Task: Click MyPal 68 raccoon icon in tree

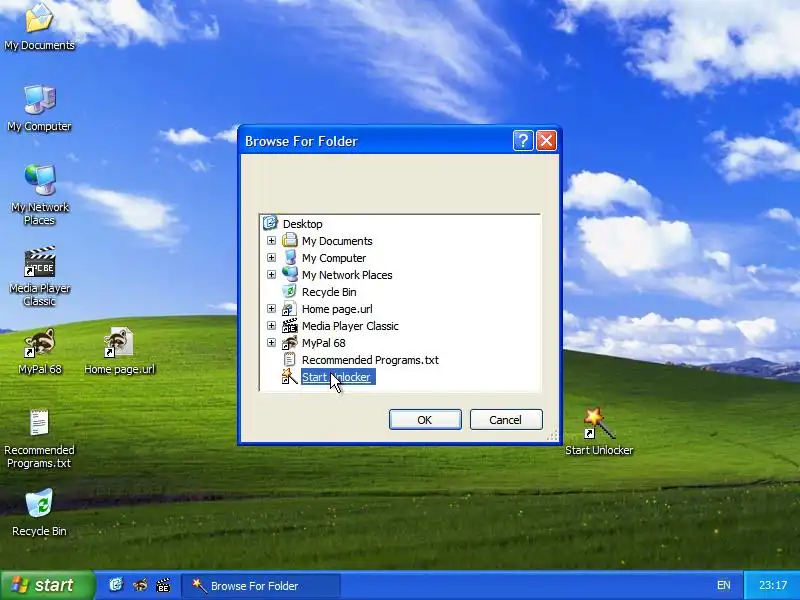Action: (x=290, y=342)
